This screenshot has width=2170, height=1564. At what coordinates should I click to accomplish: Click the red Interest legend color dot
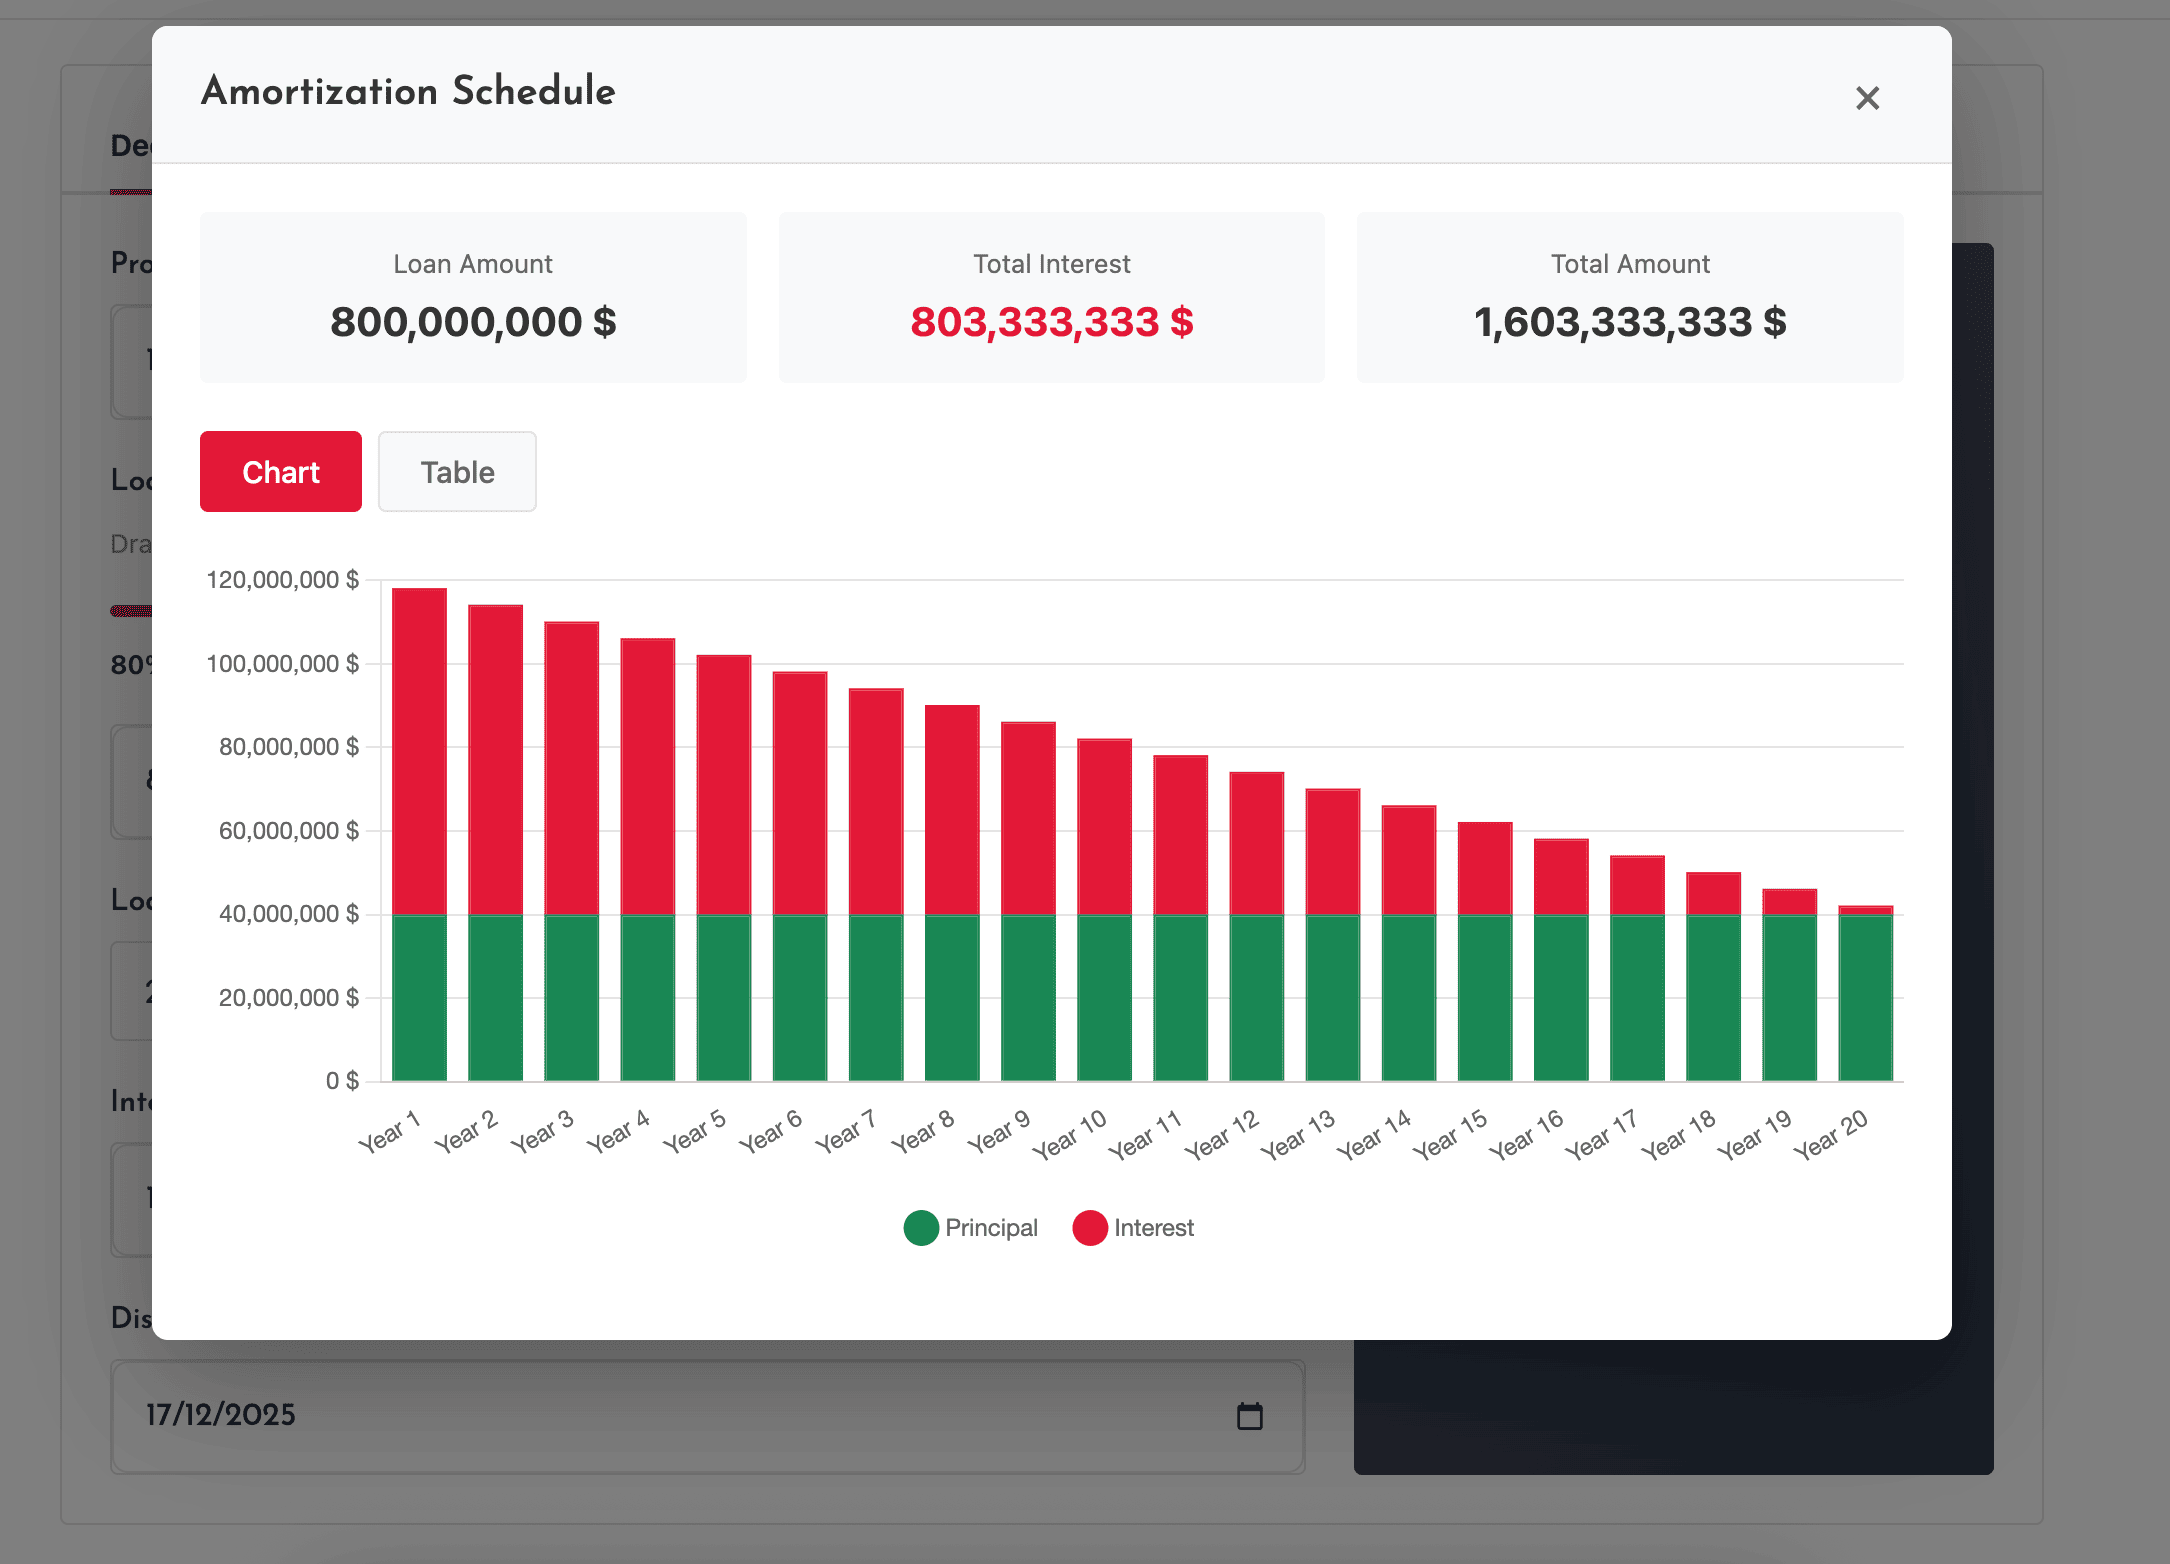click(1089, 1228)
